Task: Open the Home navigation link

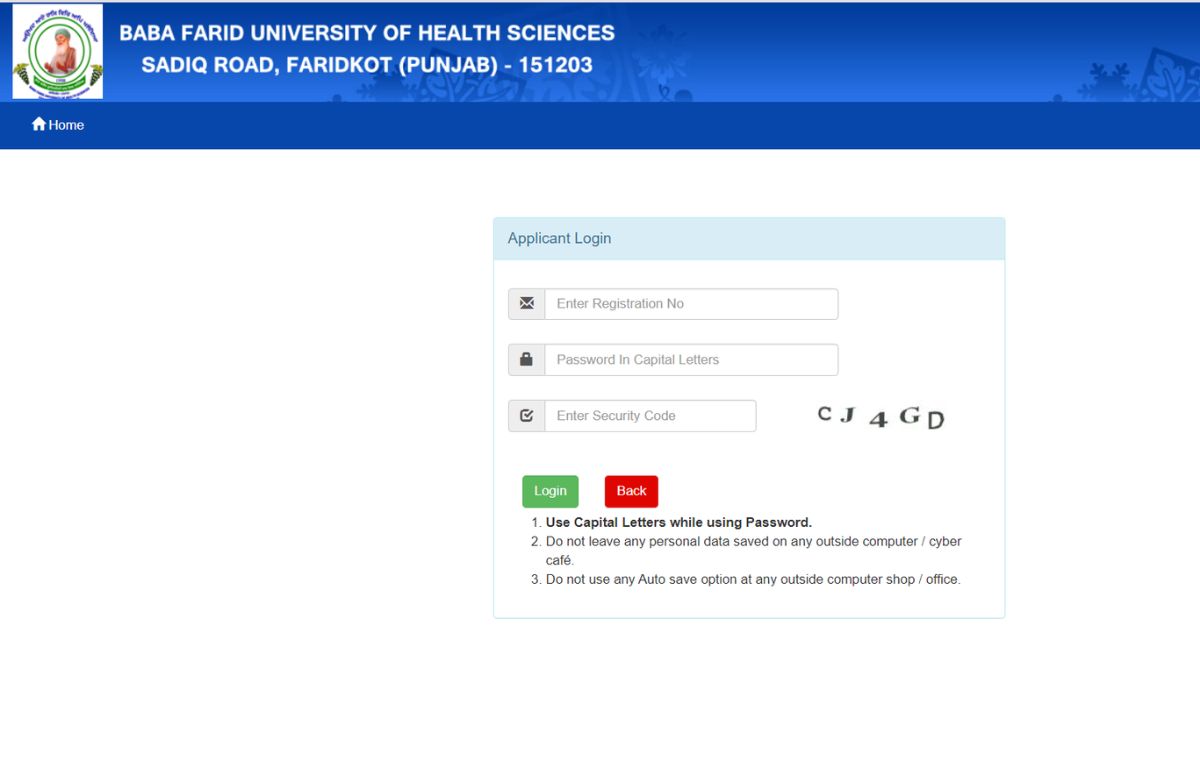Action: coord(58,125)
